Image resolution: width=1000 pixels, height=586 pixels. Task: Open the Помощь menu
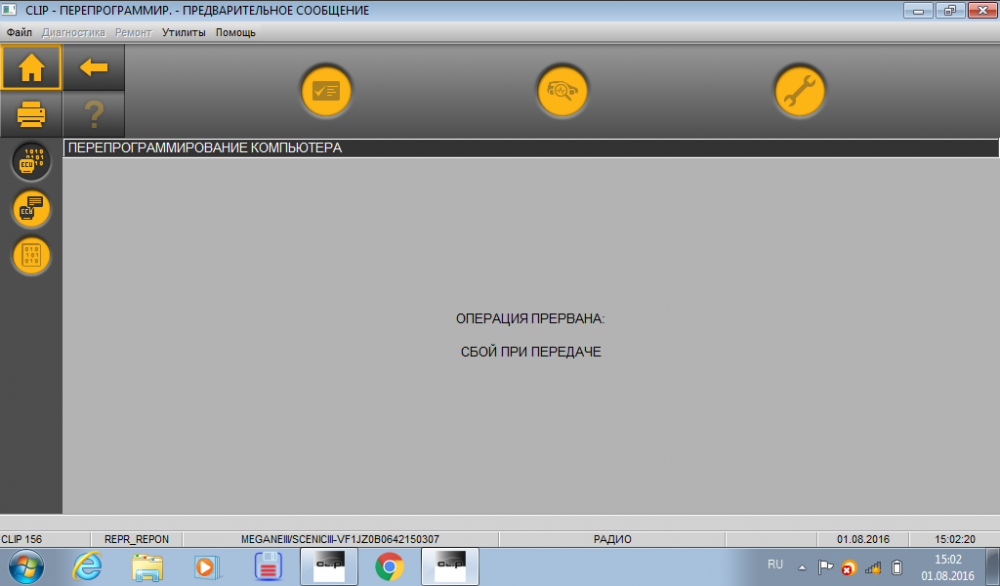235,33
